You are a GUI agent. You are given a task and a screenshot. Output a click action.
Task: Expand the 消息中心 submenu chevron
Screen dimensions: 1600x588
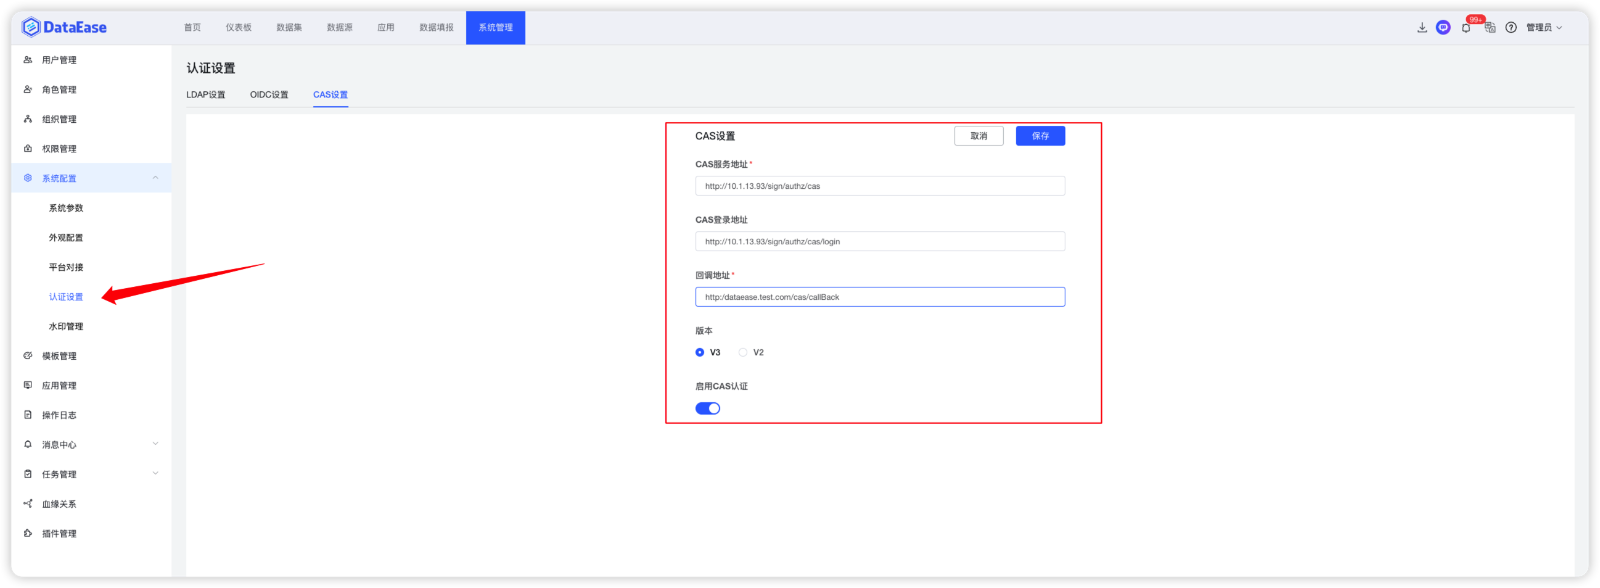click(155, 444)
